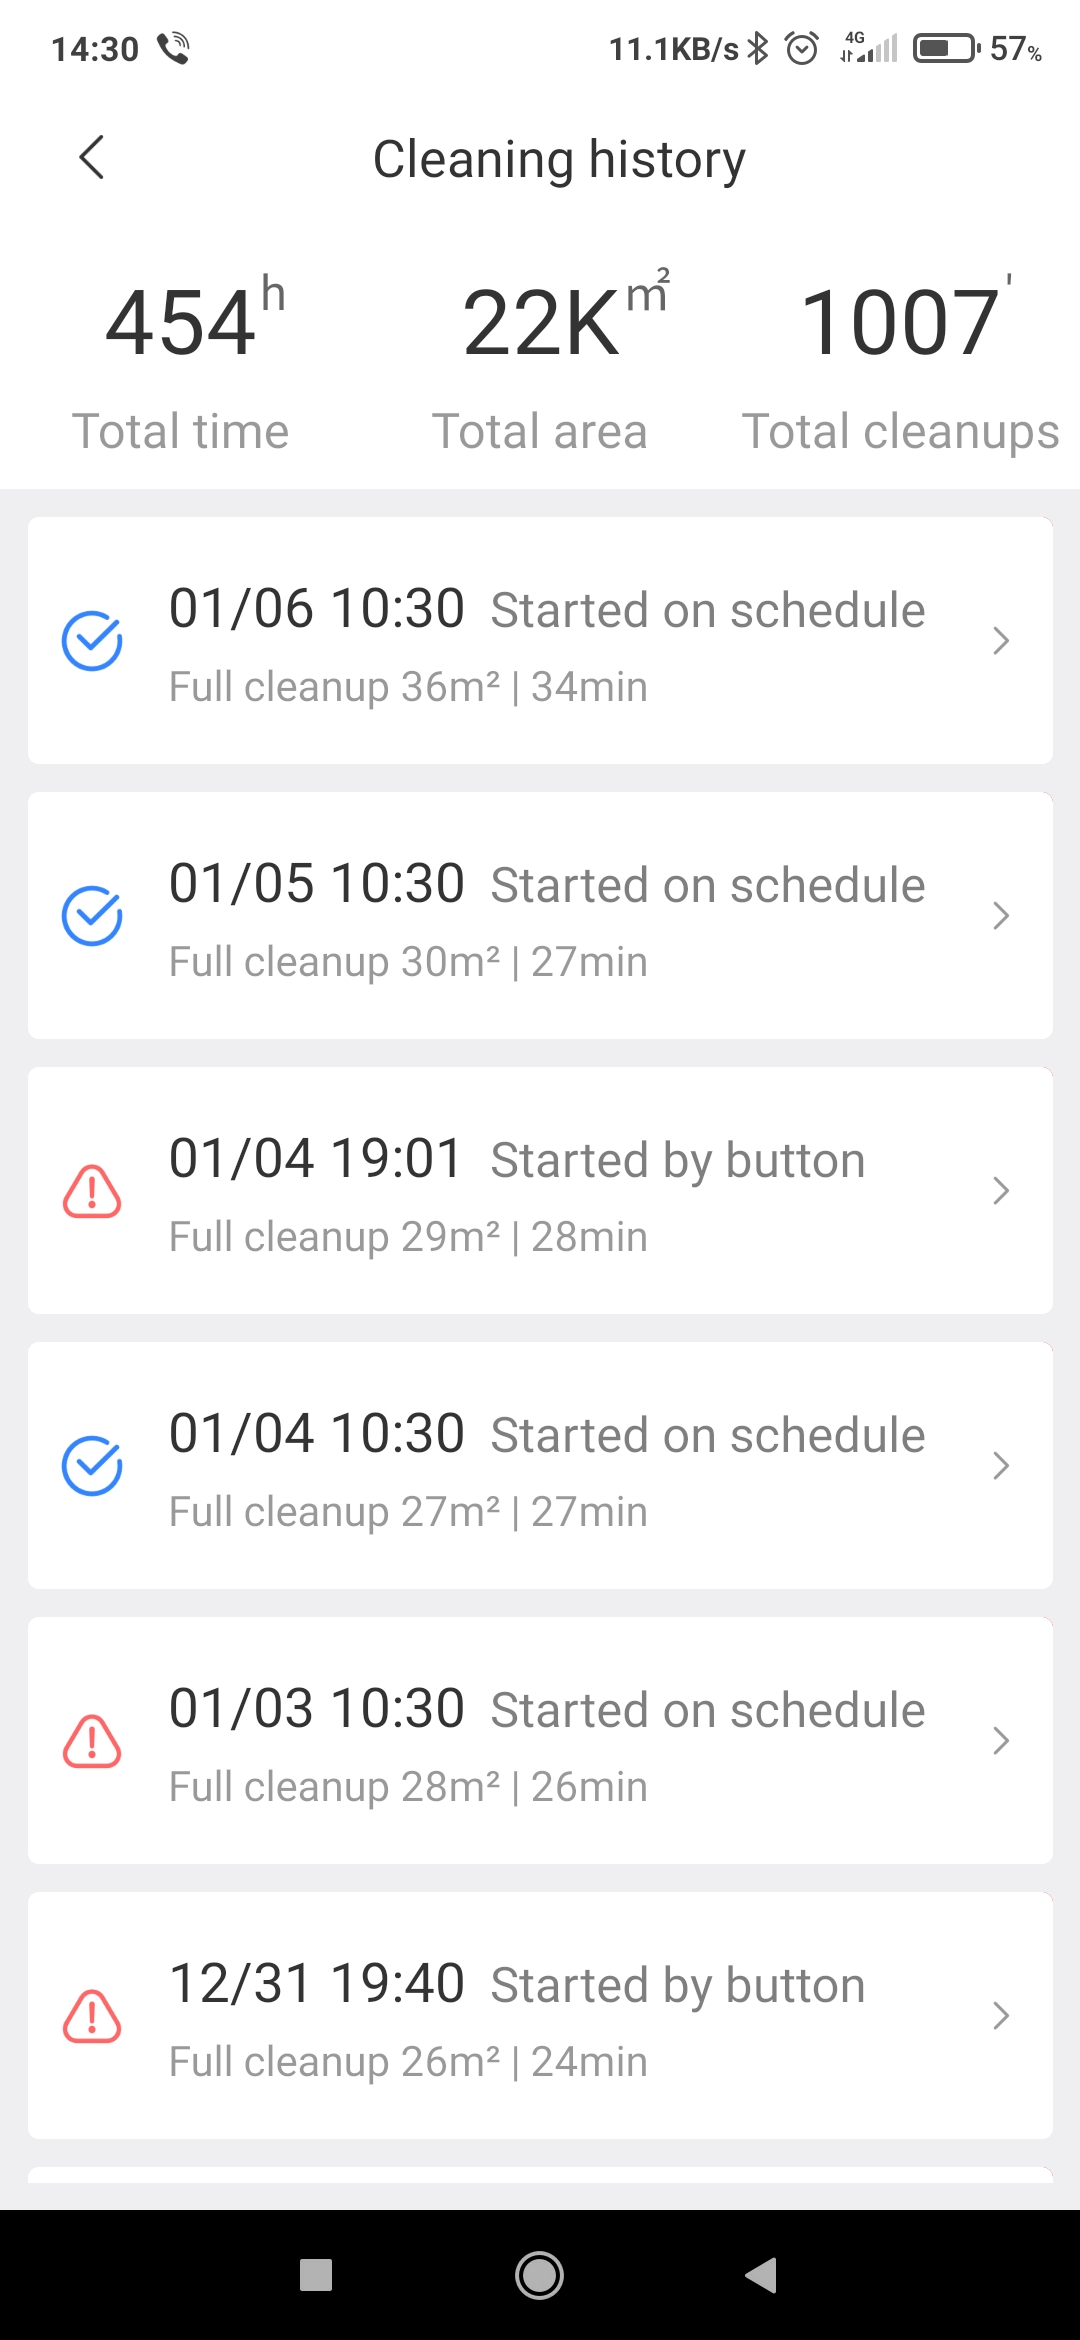Expand 01/06 10:30 entry chevron
Viewport: 1080px width, 2340px height.
[x=1000, y=640]
